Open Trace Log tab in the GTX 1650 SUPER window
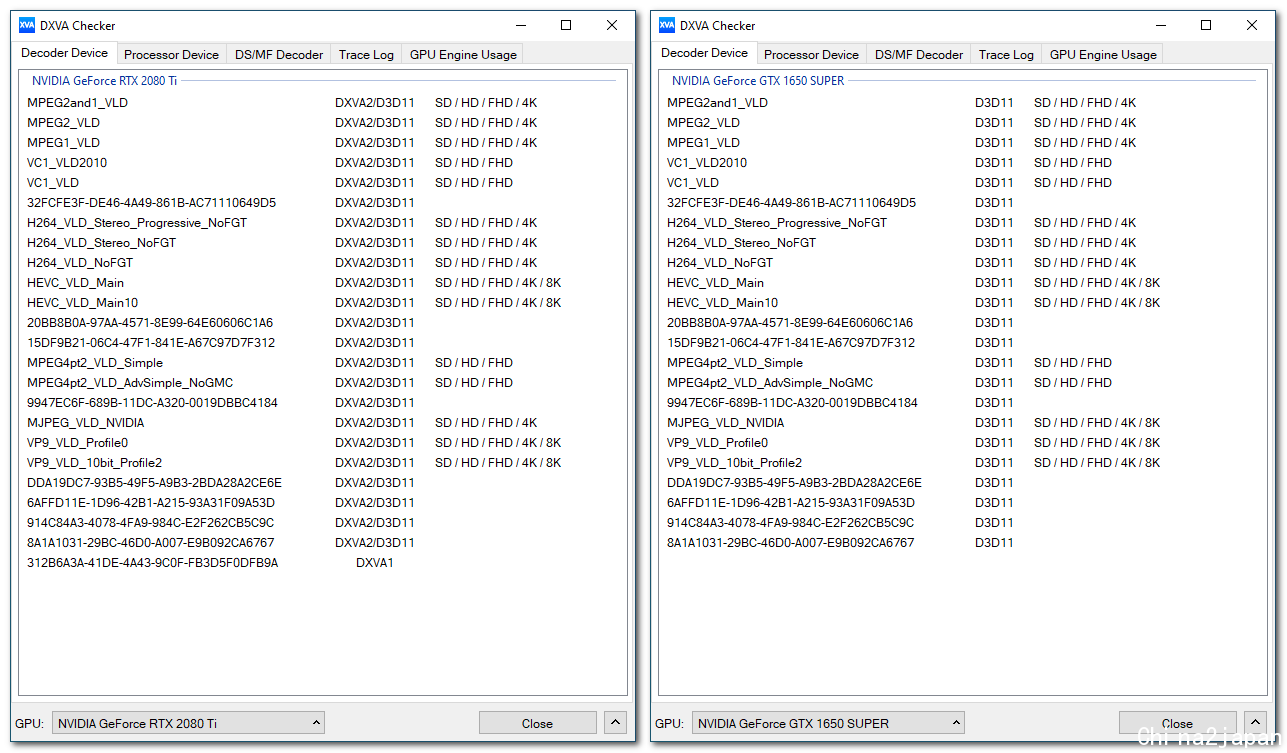This screenshot has width=1287, height=753. 1006,55
